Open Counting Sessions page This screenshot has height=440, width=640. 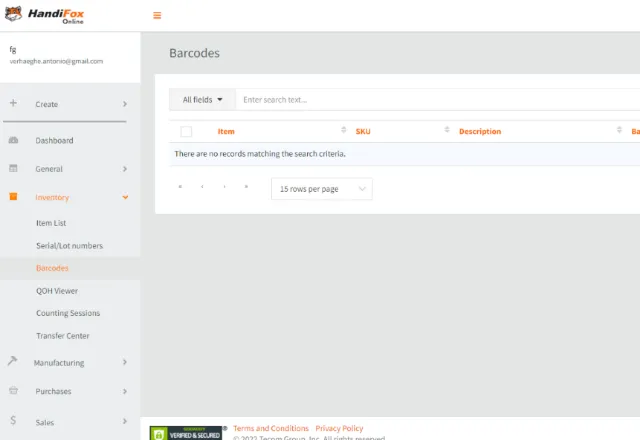pyautogui.click(x=68, y=313)
